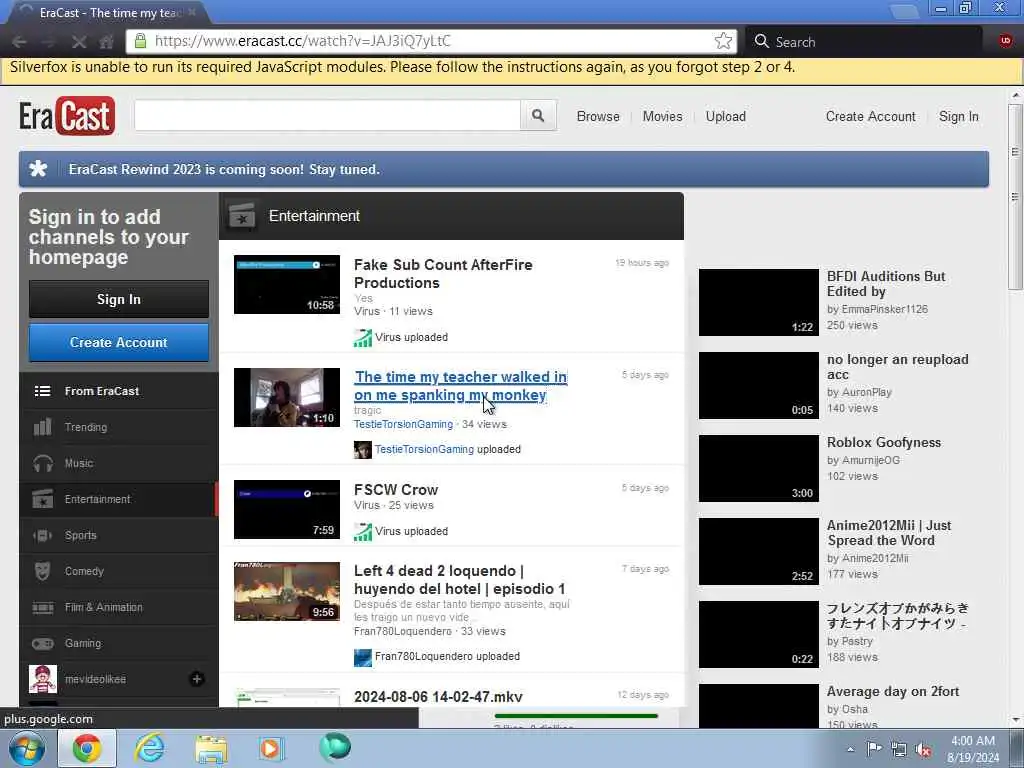This screenshot has width=1024, height=768.
Task: Click the Music headphones icon
Action: point(42,463)
